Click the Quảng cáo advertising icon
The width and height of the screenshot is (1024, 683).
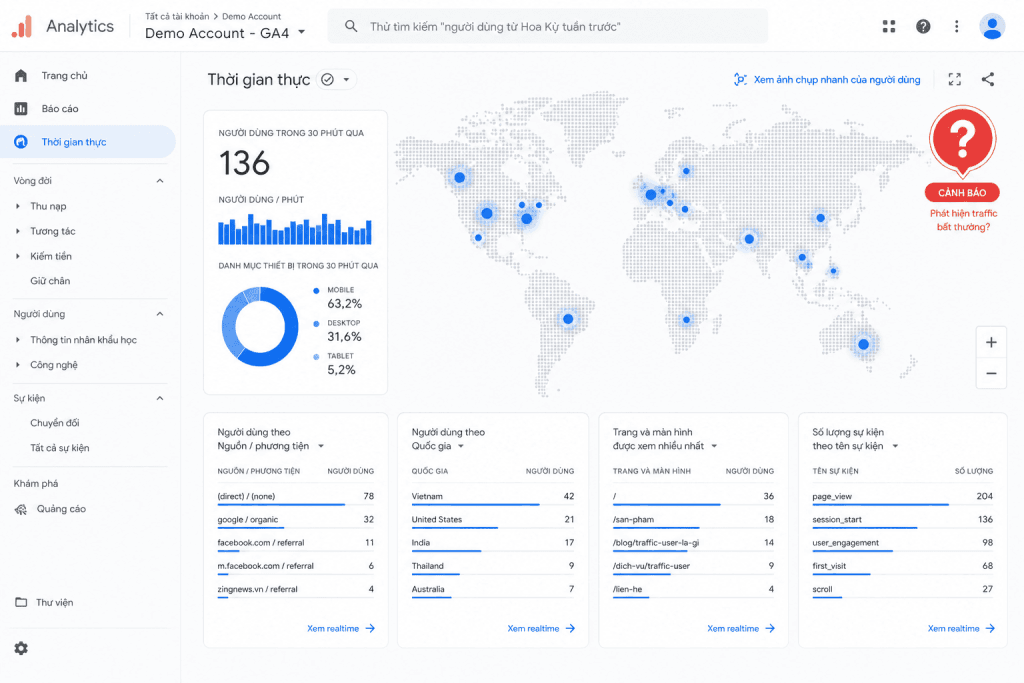[x=21, y=509]
